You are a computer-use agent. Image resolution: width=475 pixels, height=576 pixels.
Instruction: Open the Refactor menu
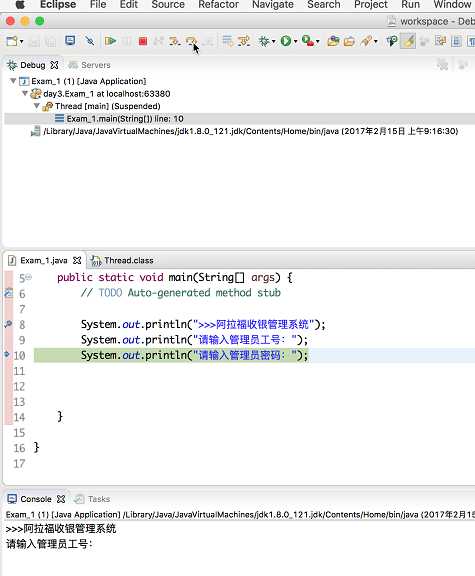[218, 4]
